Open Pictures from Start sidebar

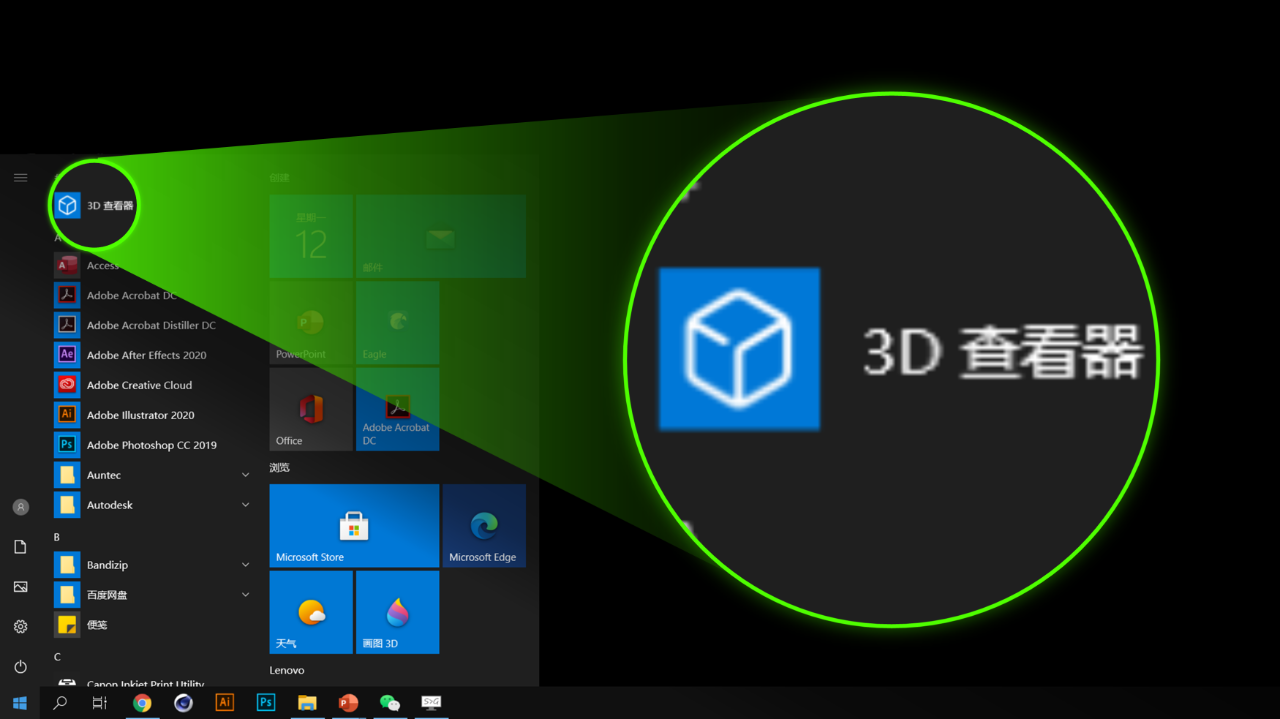pyautogui.click(x=20, y=587)
